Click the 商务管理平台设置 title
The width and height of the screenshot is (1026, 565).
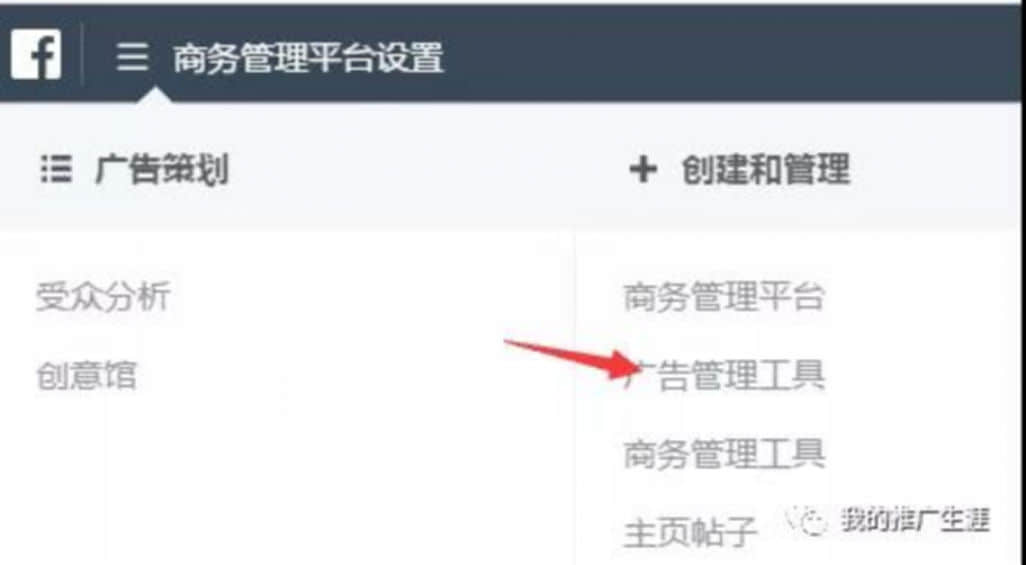(308, 58)
